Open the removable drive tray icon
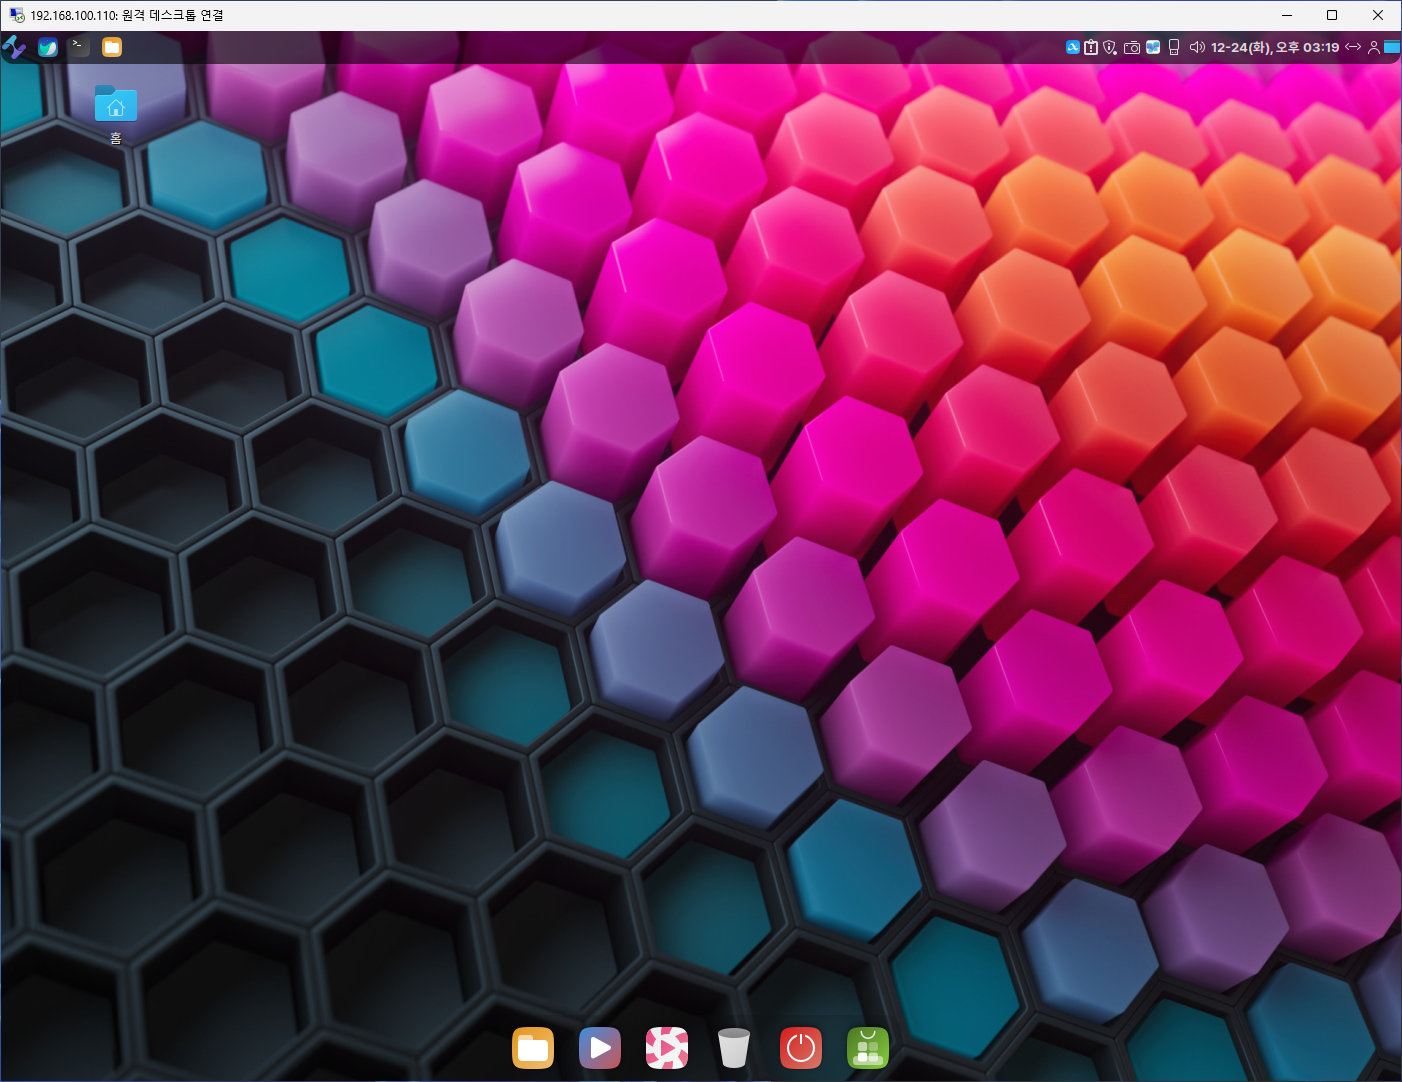The image size is (1402, 1082). coord(1174,47)
